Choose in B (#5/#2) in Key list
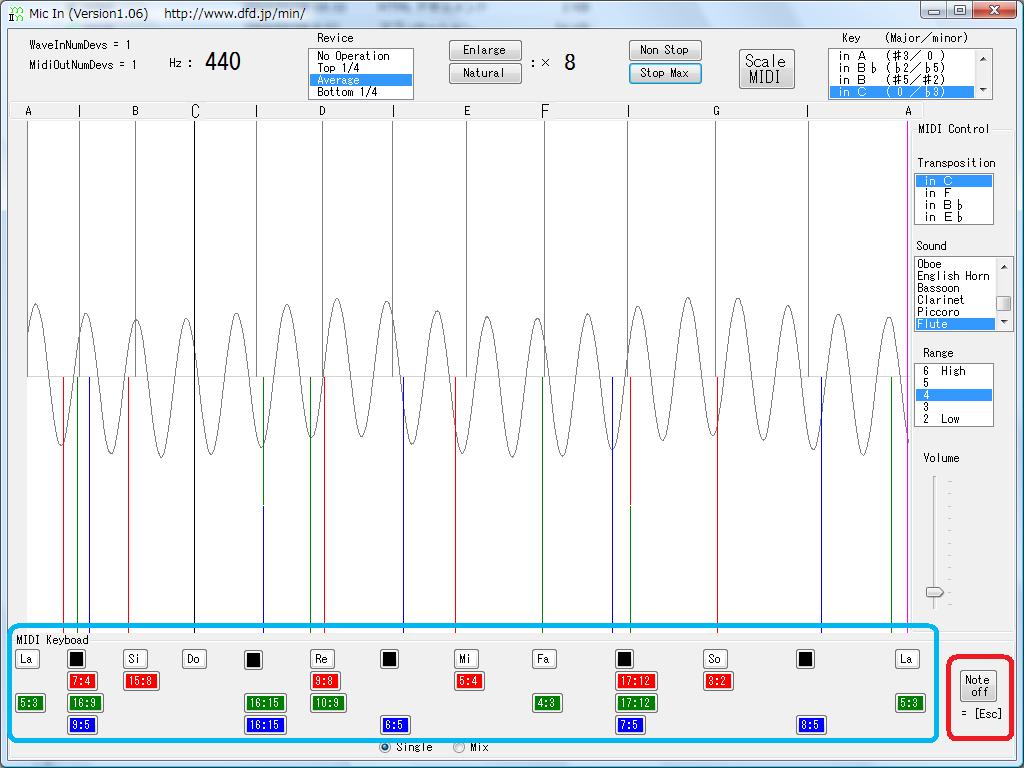 [x=902, y=80]
